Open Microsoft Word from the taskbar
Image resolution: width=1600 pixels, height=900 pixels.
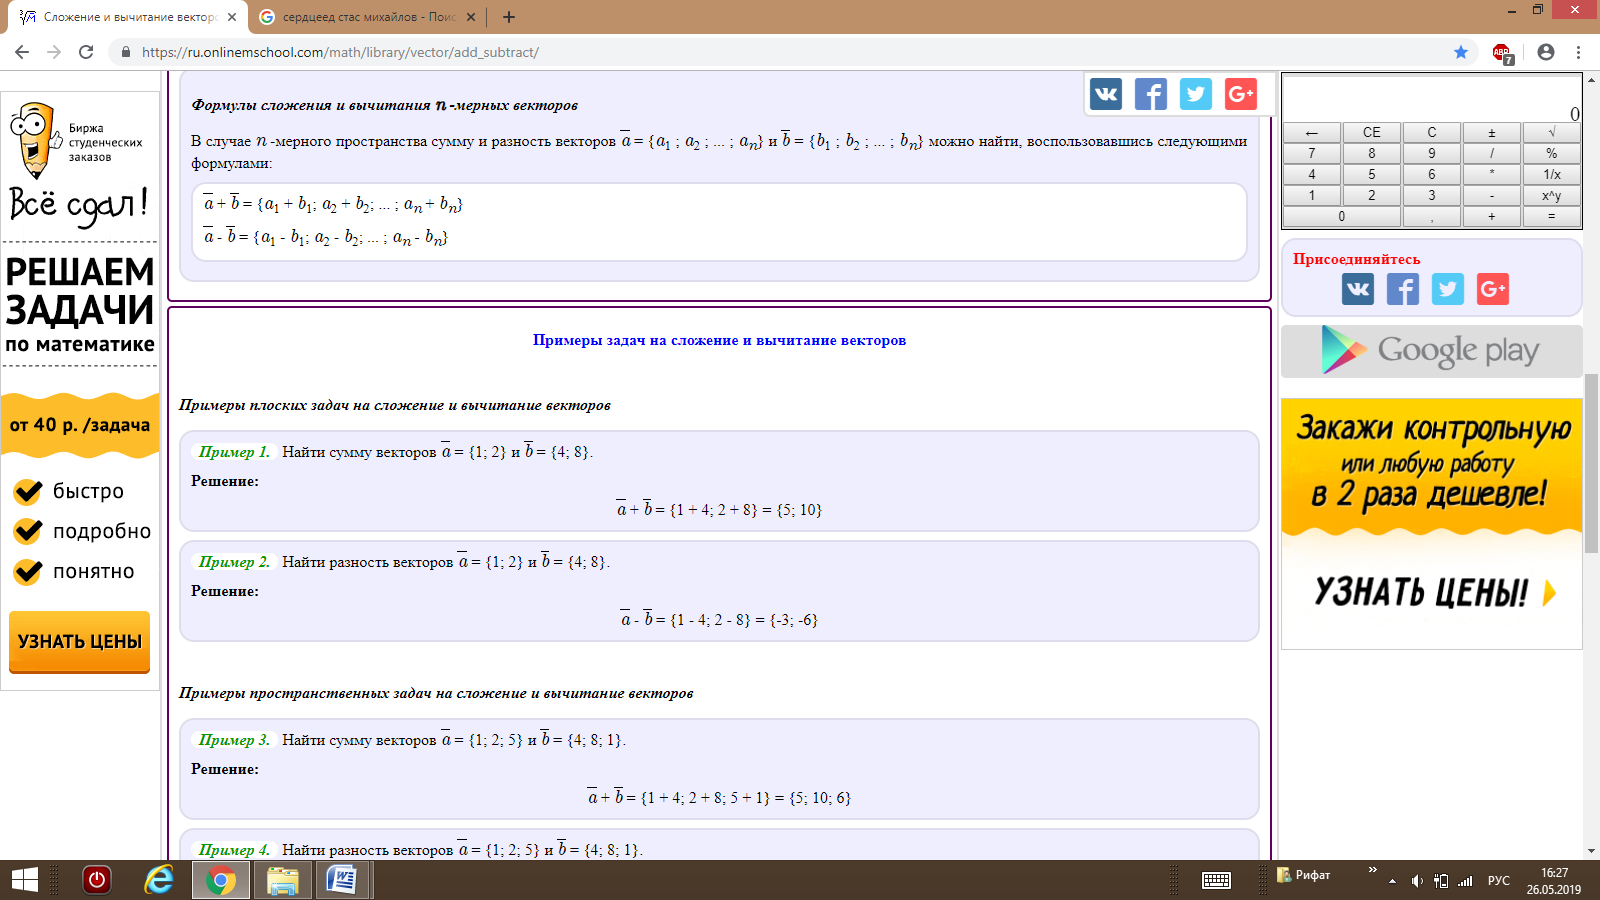(342, 880)
